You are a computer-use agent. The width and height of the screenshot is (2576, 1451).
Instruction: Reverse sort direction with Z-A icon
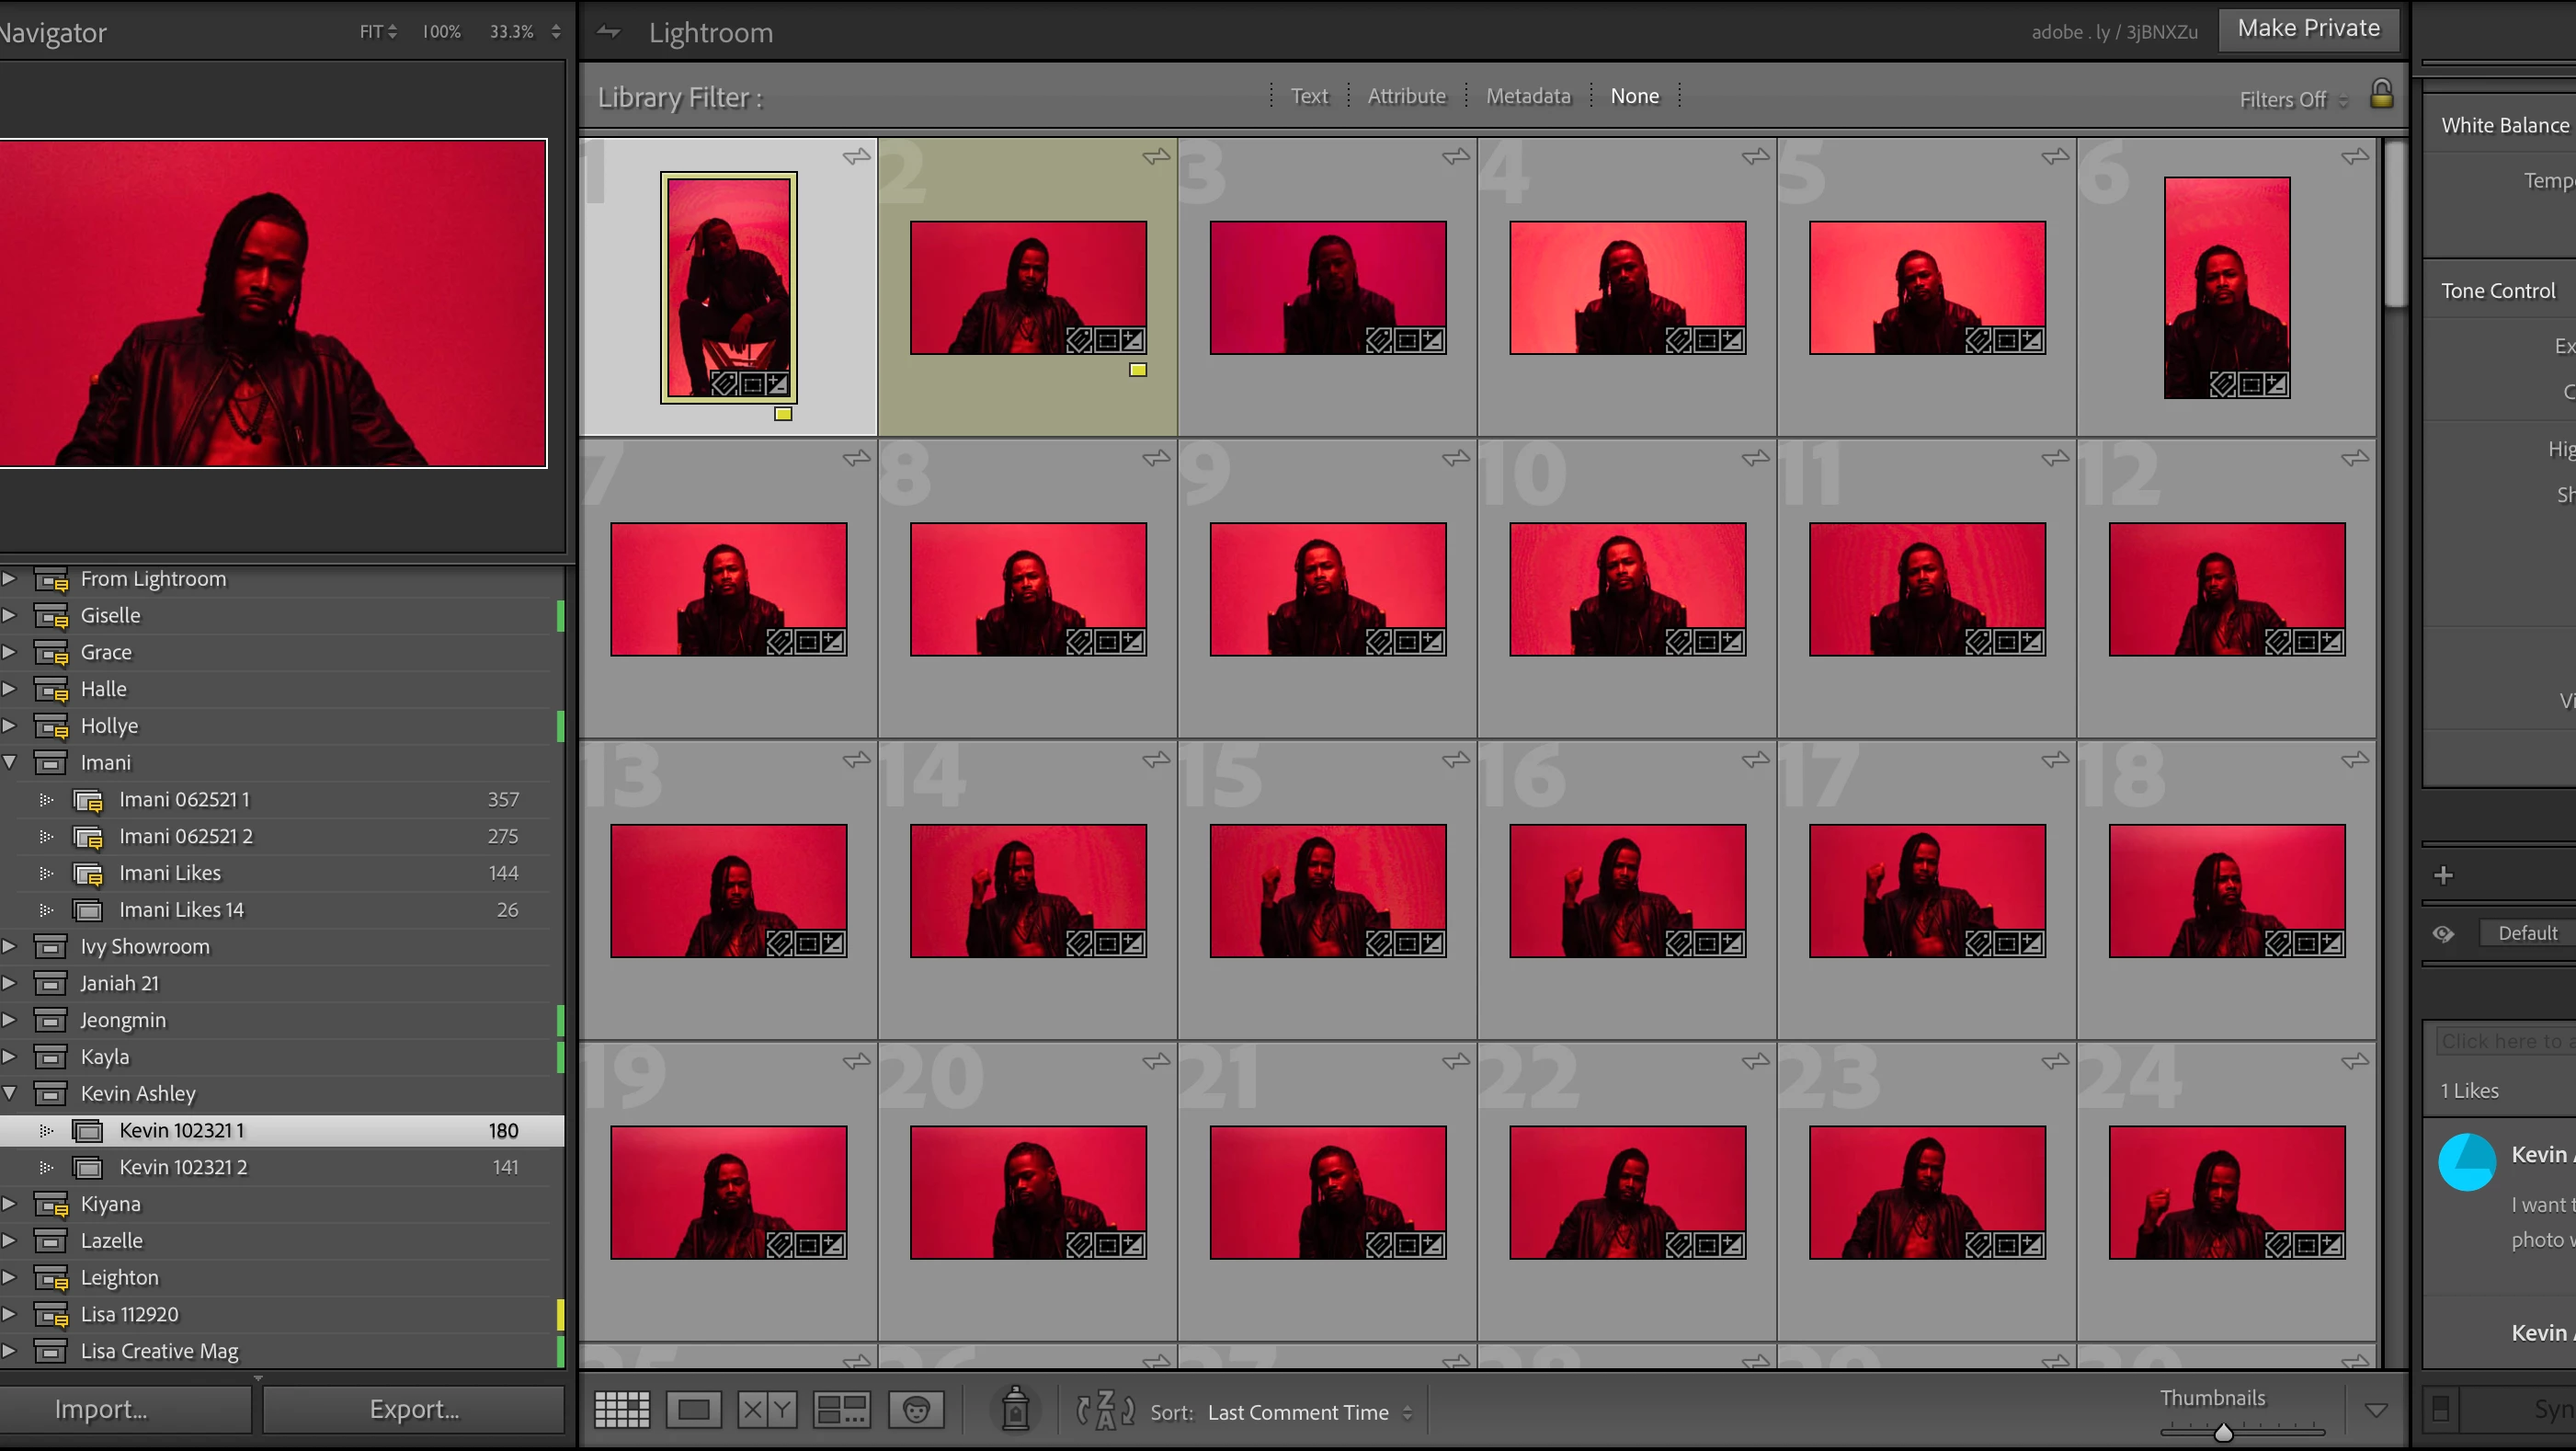1104,1411
